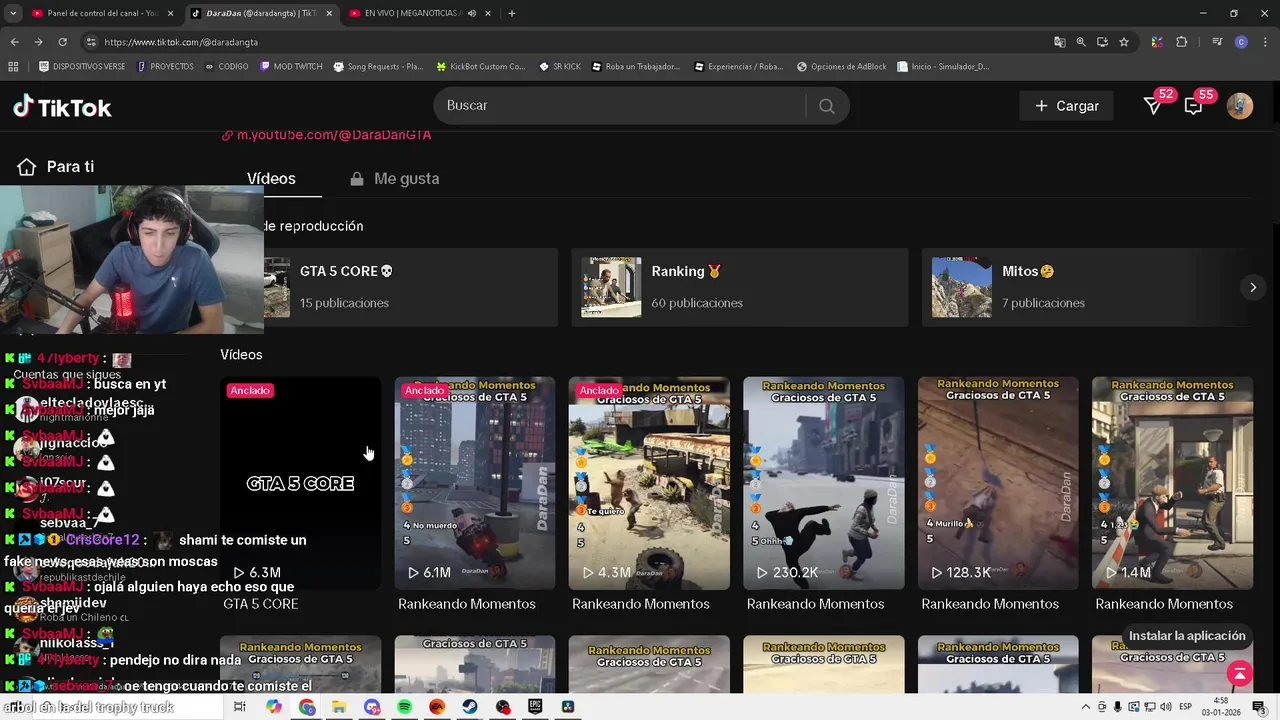The width and height of the screenshot is (1280, 720).
Task: Open the PROYECTOS bookmark
Action: (165, 67)
